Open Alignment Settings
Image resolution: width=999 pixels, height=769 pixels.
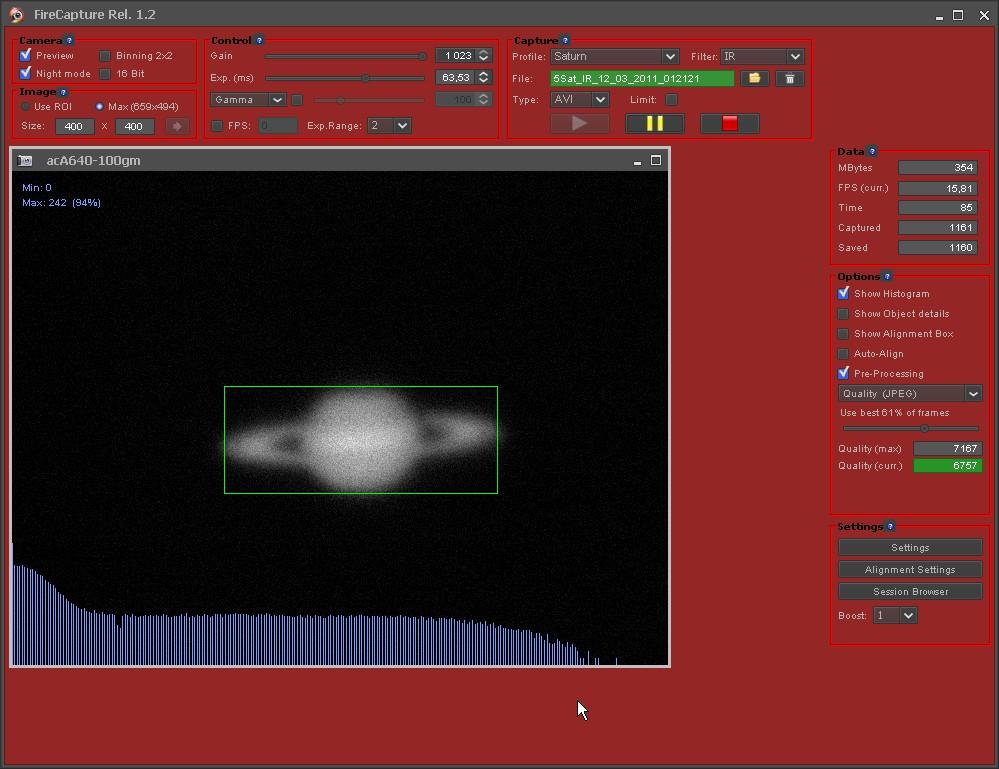[910, 570]
